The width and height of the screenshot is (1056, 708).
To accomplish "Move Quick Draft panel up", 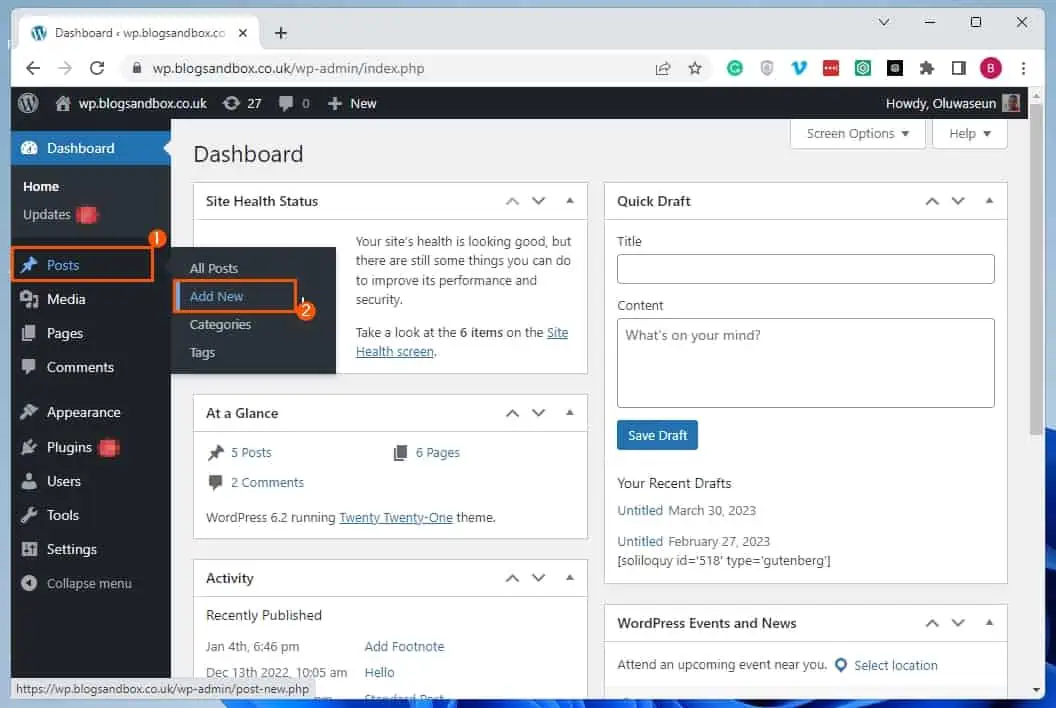I will point(932,201).
